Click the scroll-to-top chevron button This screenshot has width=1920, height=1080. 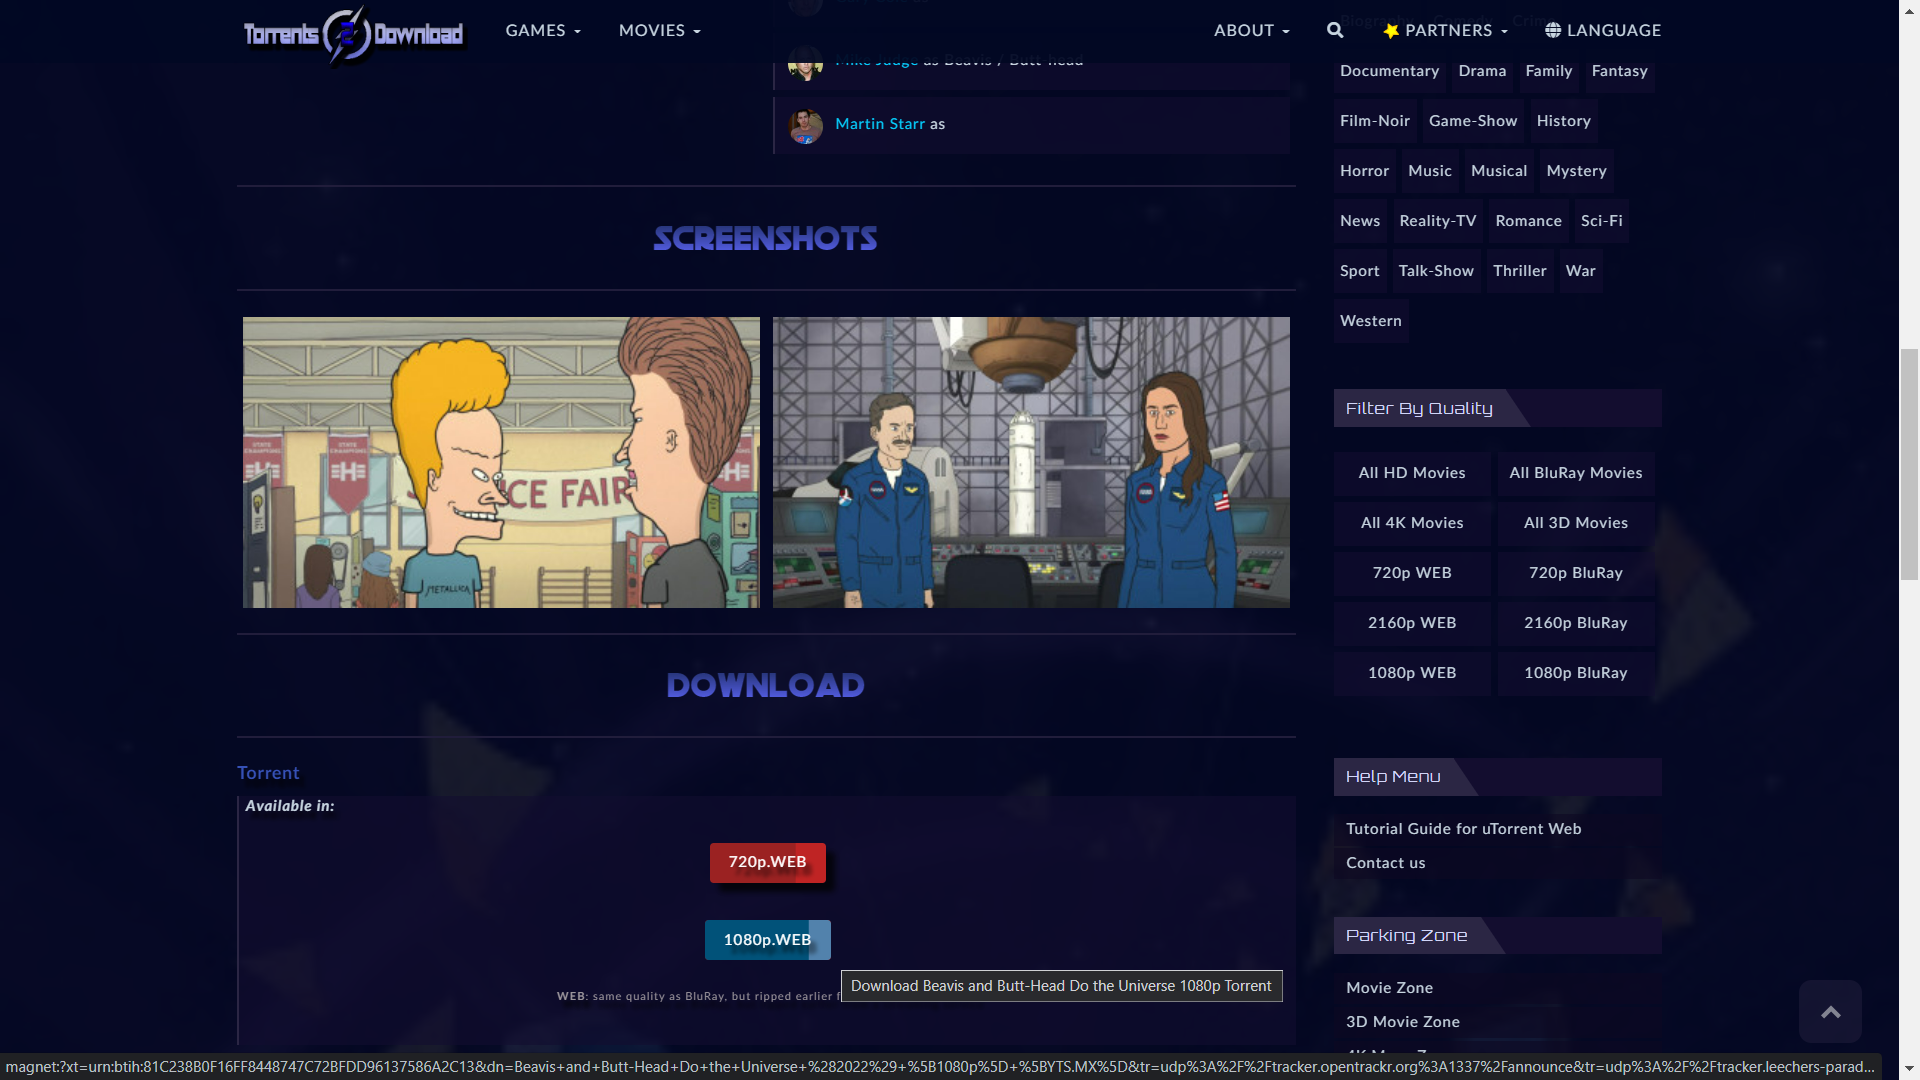pyautogui.click(x=1830, y=1012)
